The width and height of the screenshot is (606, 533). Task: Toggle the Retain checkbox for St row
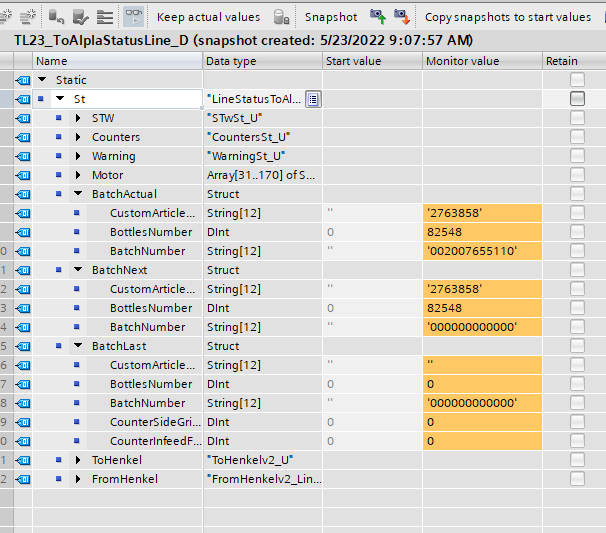(x=577, y=99)
